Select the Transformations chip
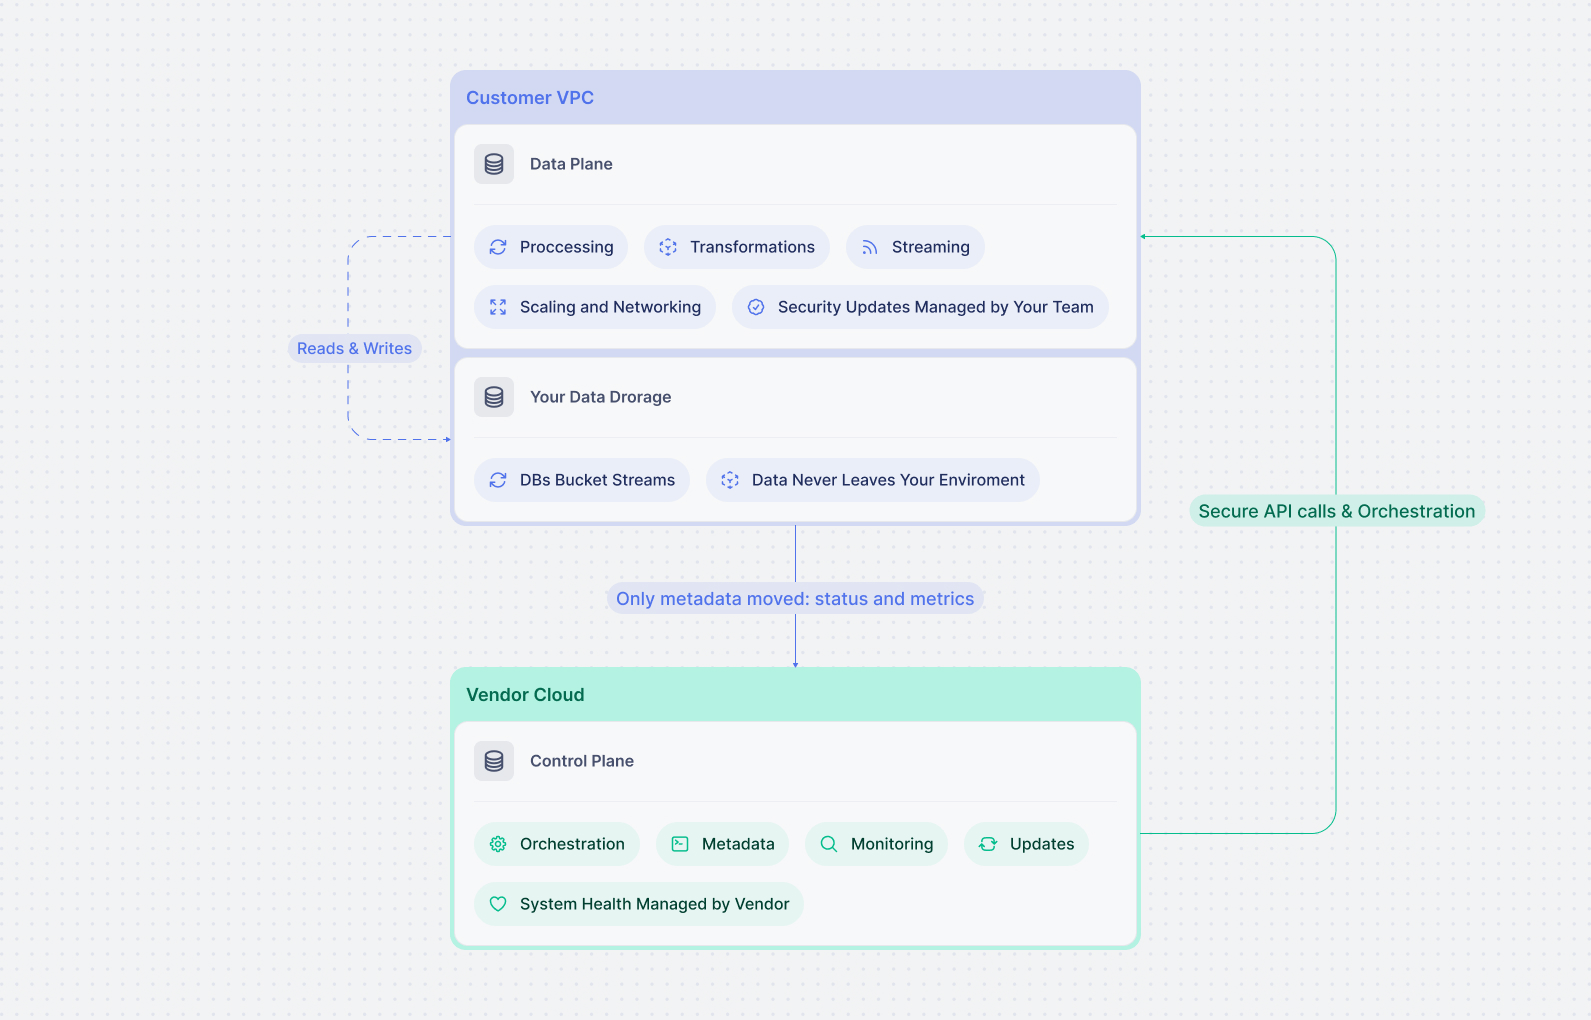Image resolution: width=1591 pixels, height=1020 pixels. point(737,247)
